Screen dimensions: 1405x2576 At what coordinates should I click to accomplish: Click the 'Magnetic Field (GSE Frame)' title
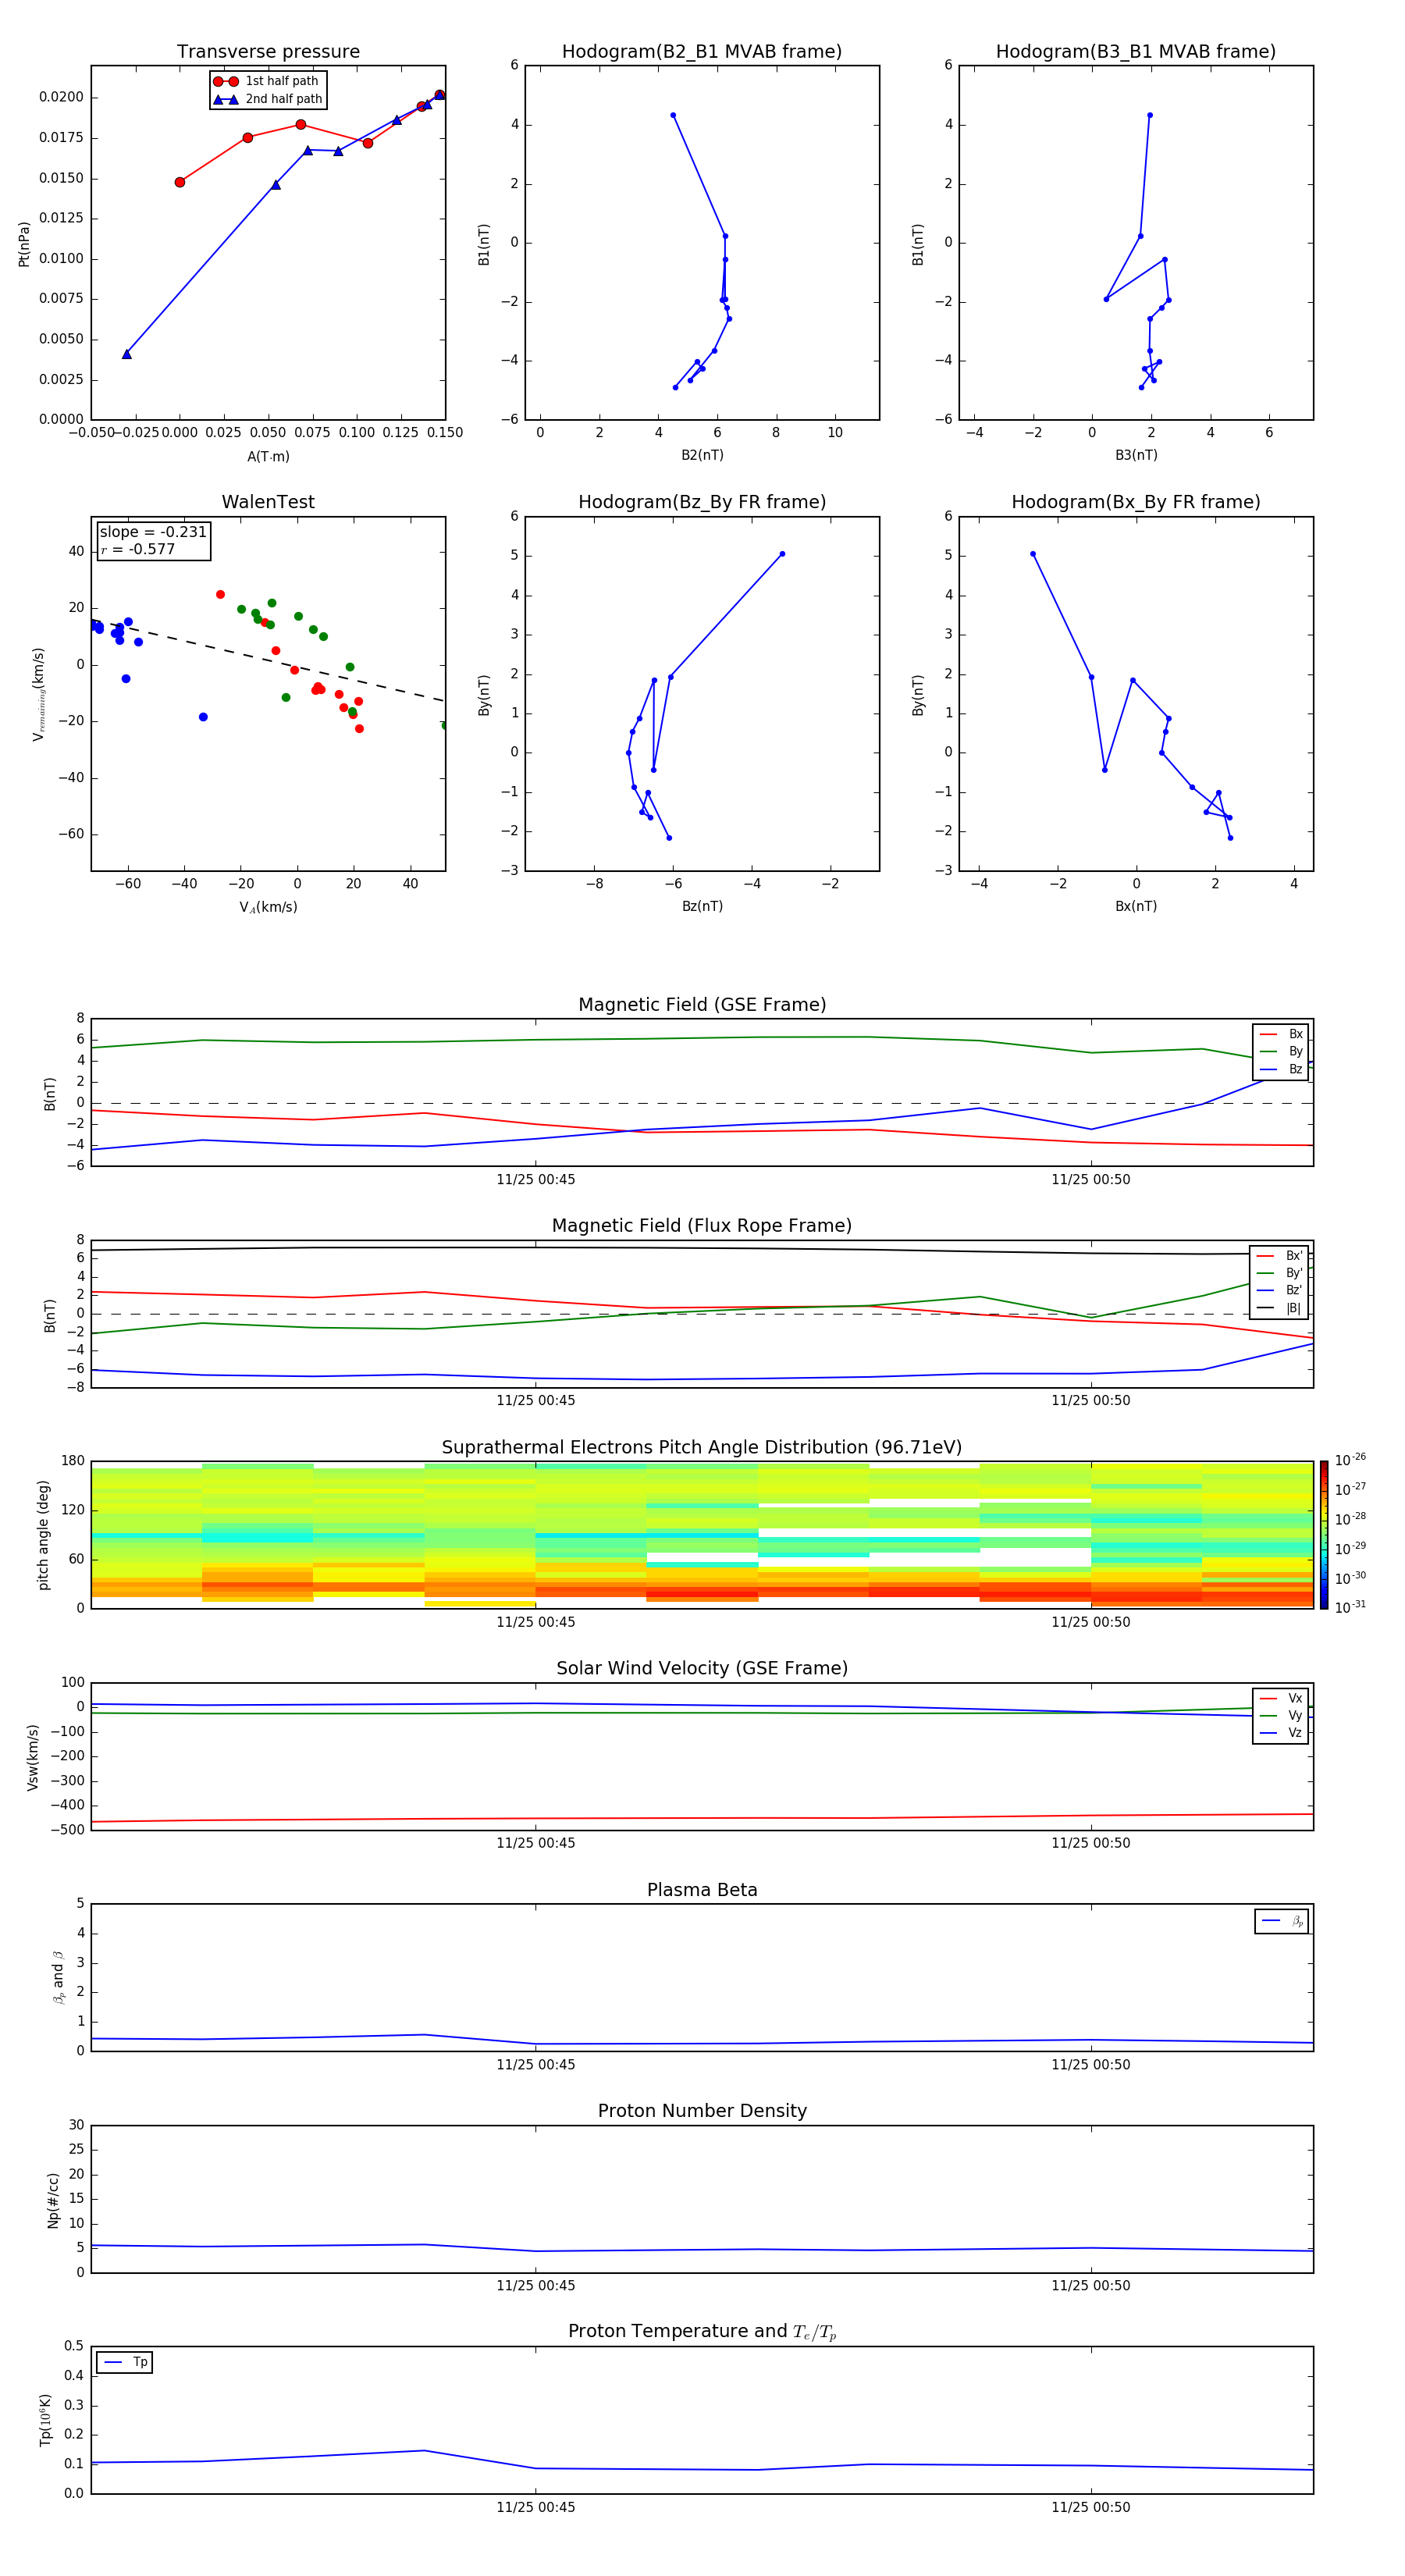pos(702,1005)
